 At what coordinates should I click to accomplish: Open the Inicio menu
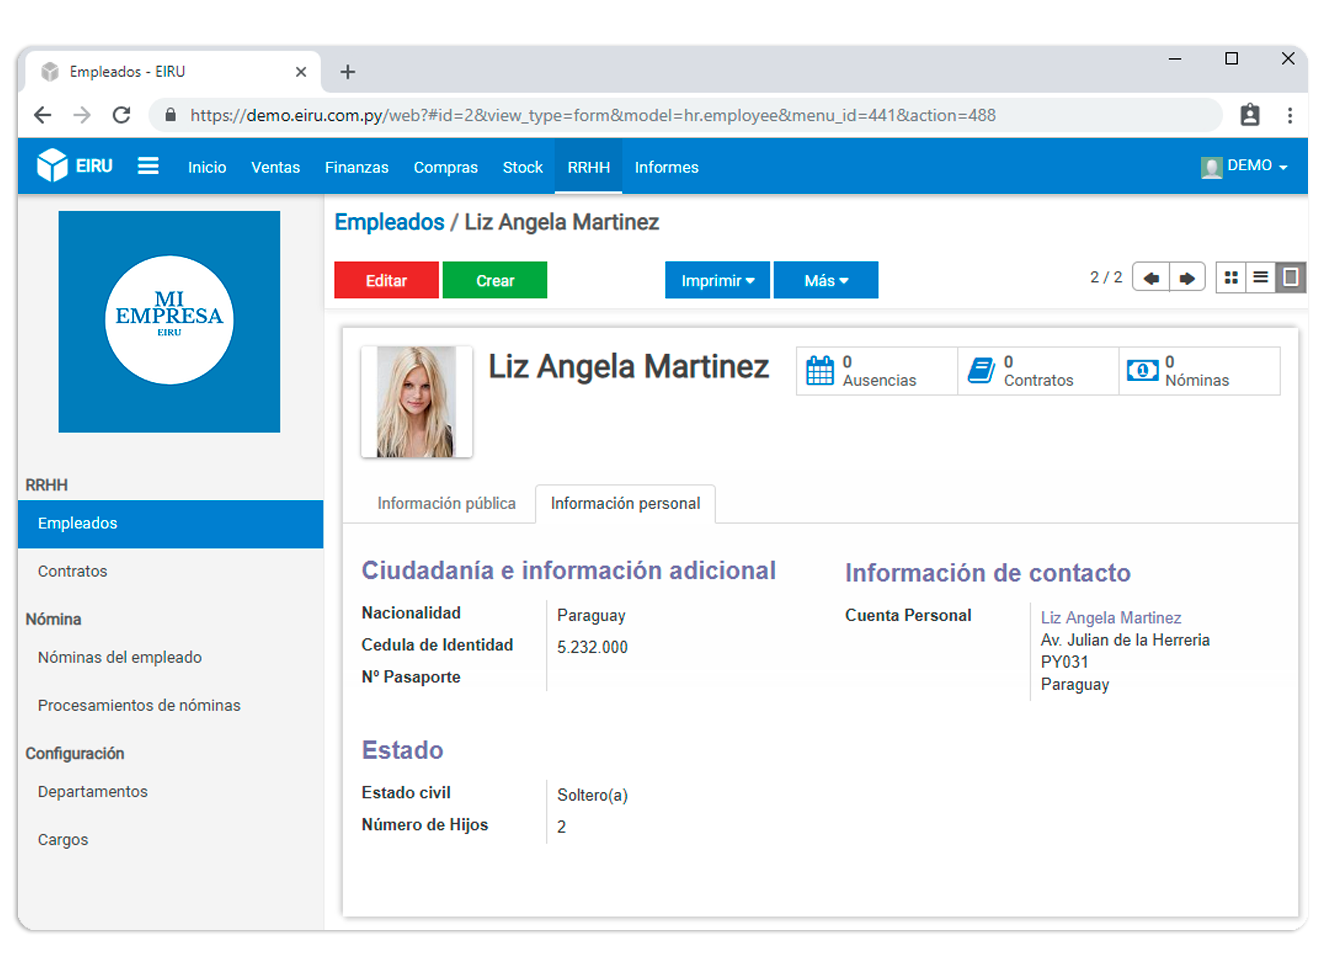click(207, 167)
